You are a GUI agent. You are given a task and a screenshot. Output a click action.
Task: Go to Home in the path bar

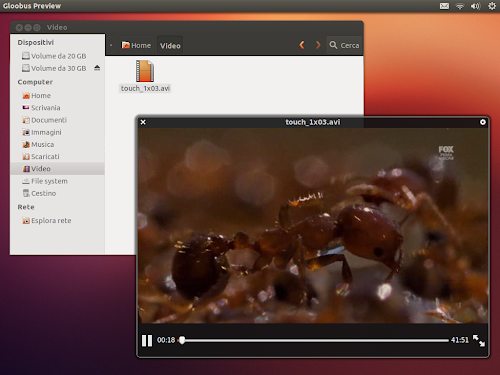[136, 45]
